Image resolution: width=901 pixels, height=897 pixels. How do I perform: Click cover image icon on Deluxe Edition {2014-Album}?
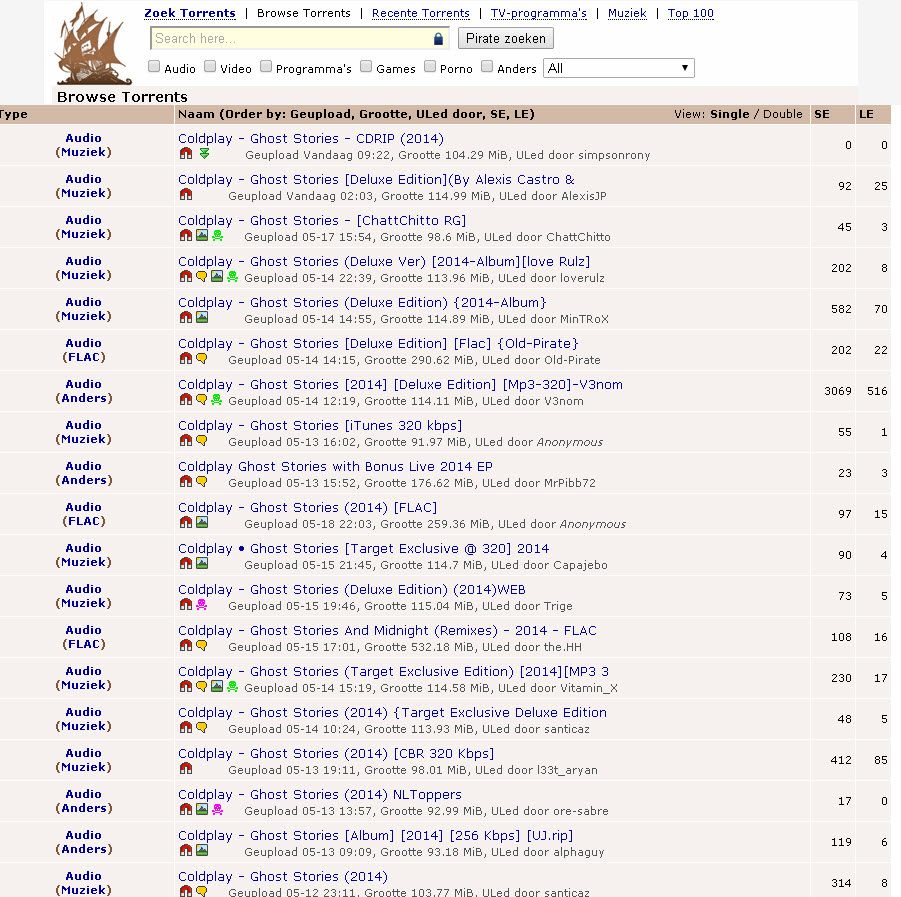(x=201, y=319)
